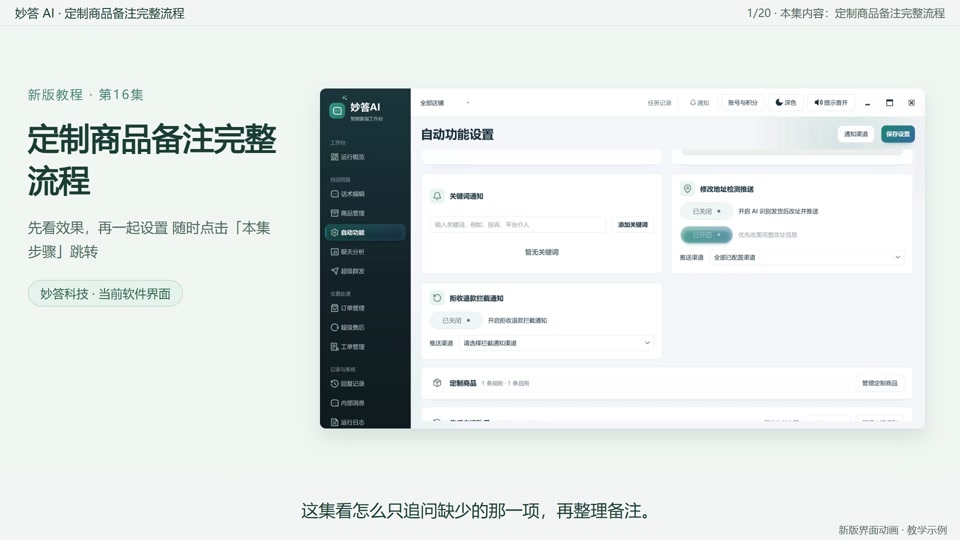Click the 1 条规则 · 1 条启用 text
The width and height of the screenshot is (960, 540).
click(505, 383)
